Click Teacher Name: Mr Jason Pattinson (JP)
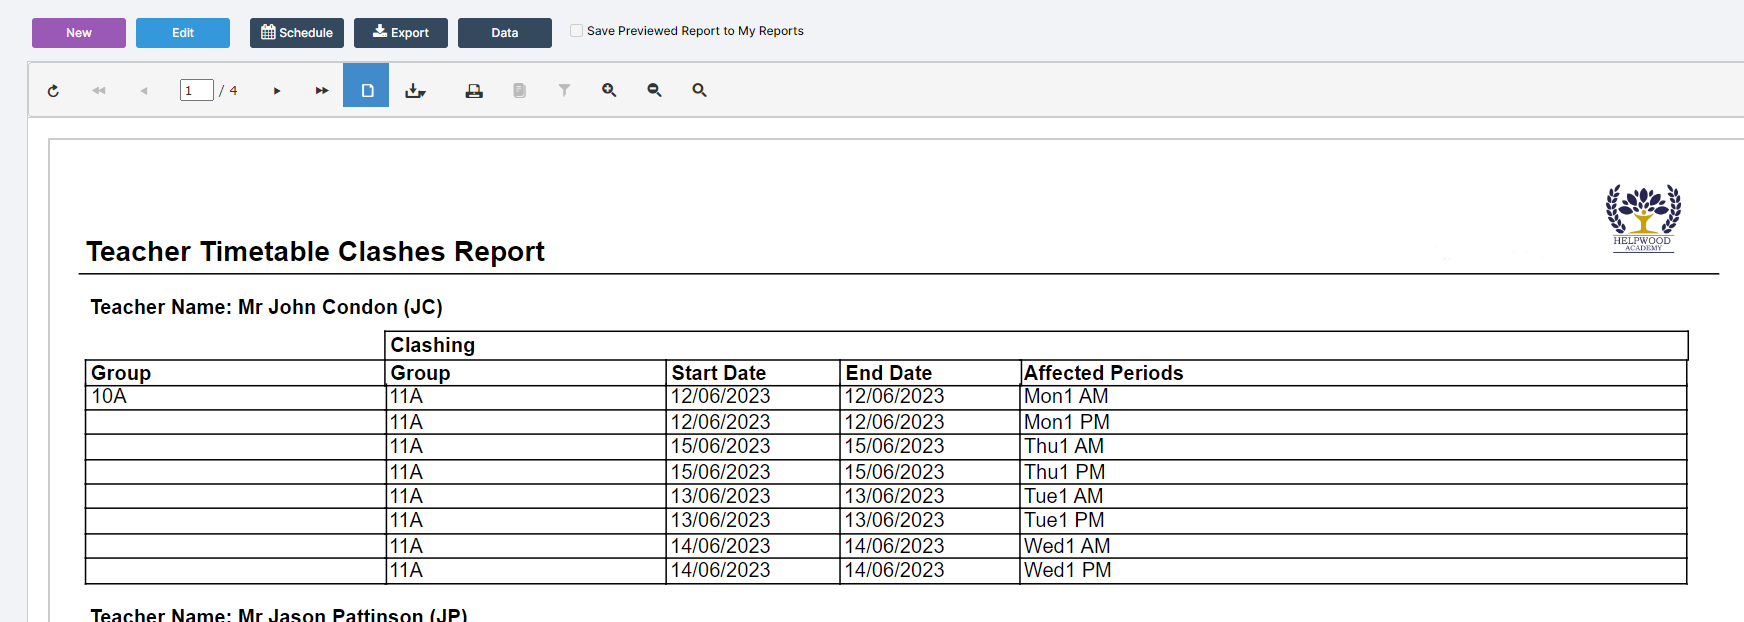1744x622 pixels. 278,614
